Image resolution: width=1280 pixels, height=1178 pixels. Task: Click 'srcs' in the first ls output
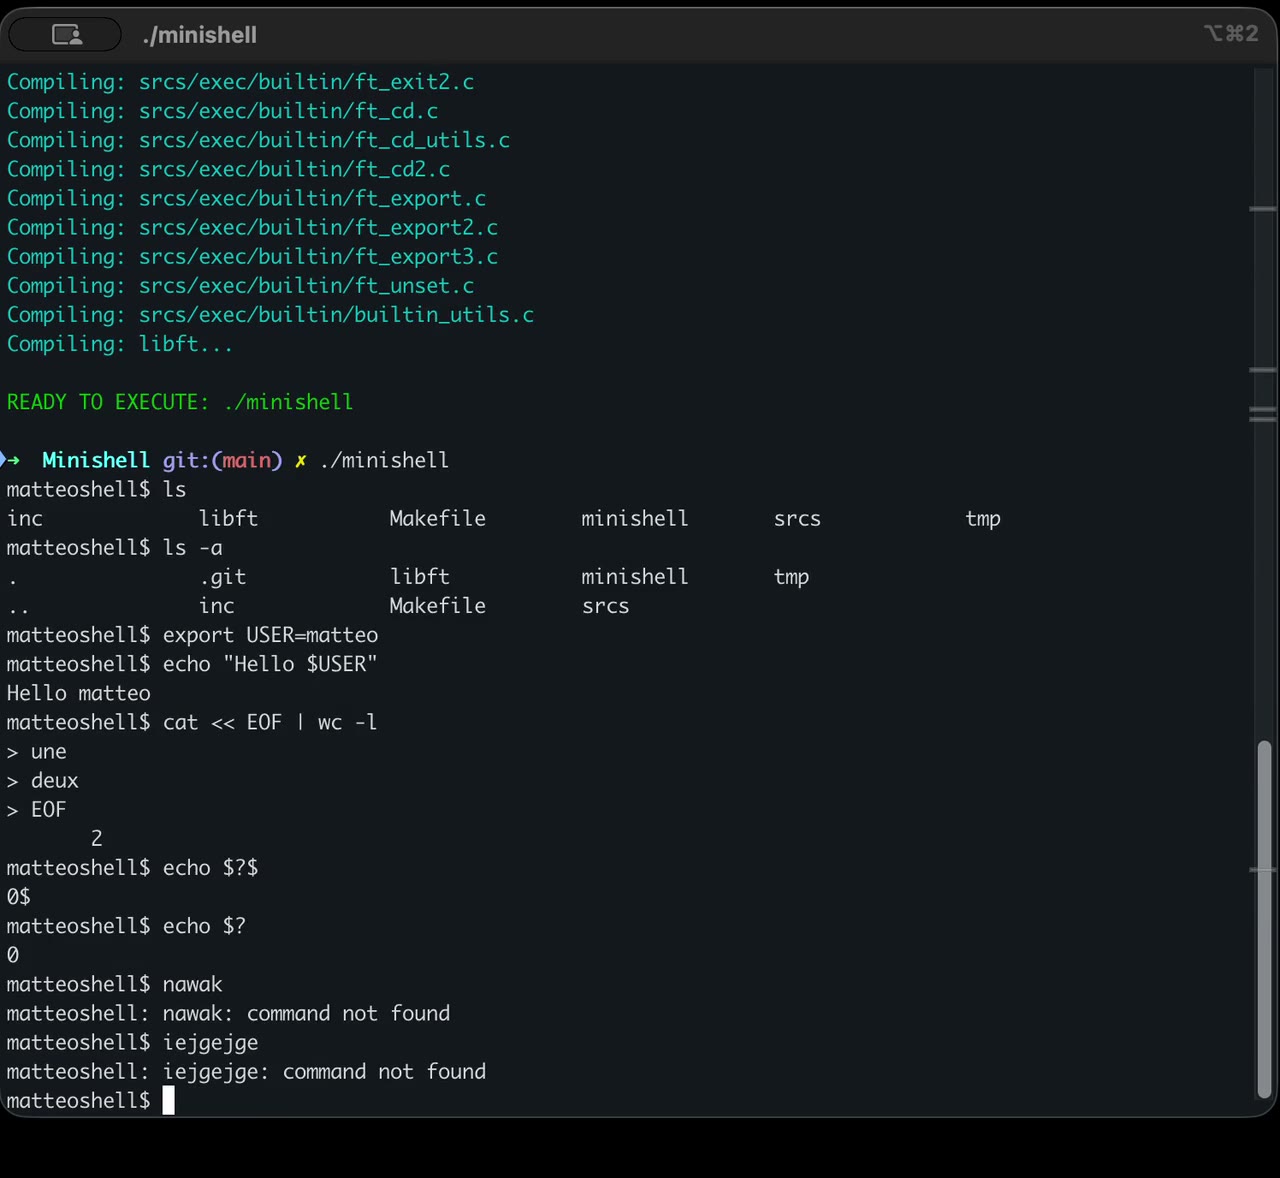[x=797, y=519]
